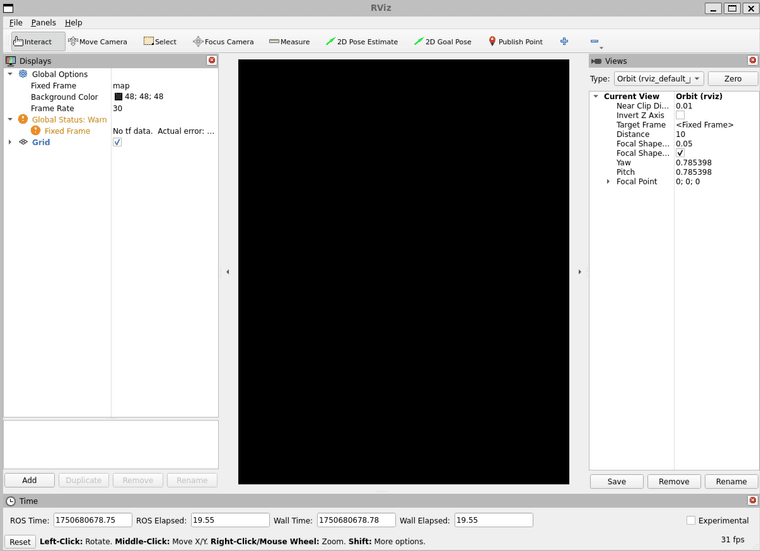Toggle the Focal Shape Fixed Size checkbox

point(680,153)
